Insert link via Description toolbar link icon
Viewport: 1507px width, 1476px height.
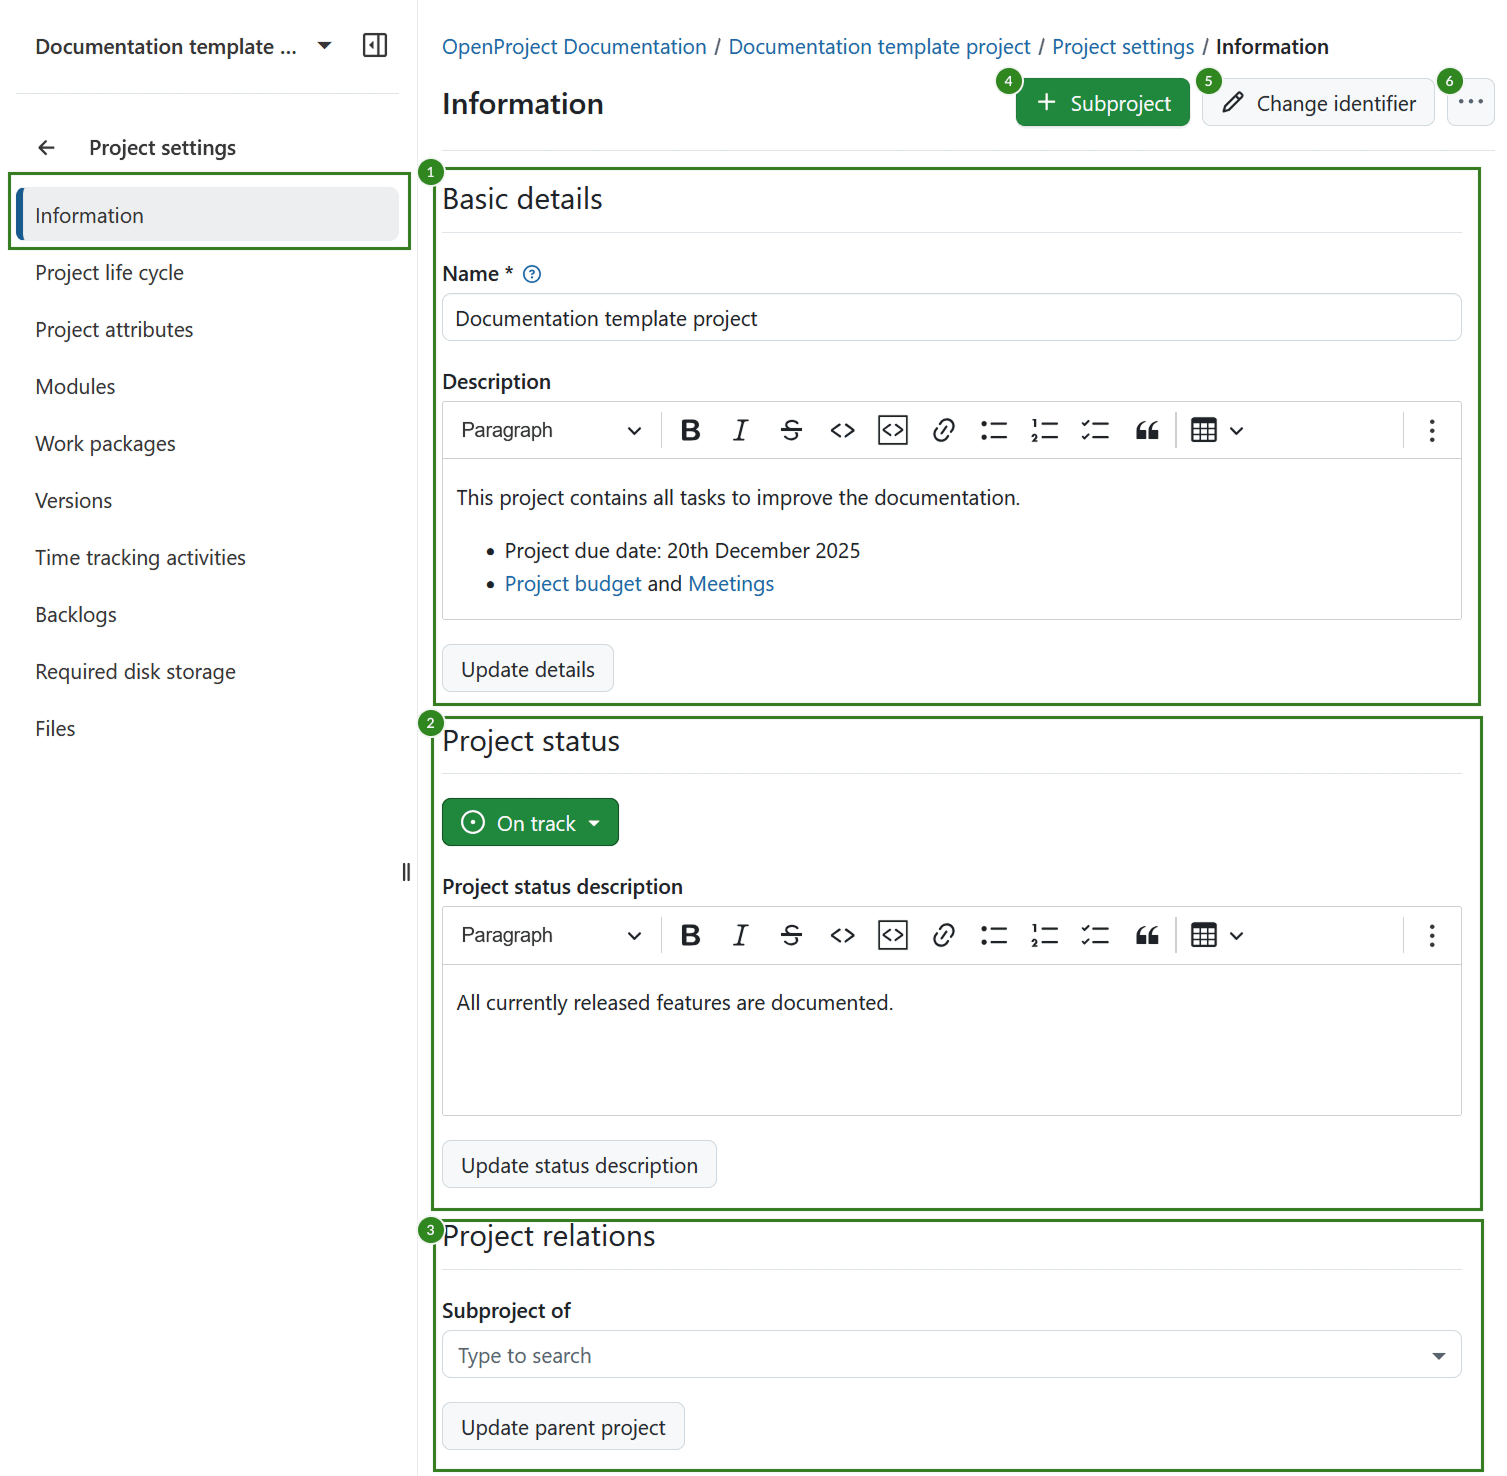943,430
